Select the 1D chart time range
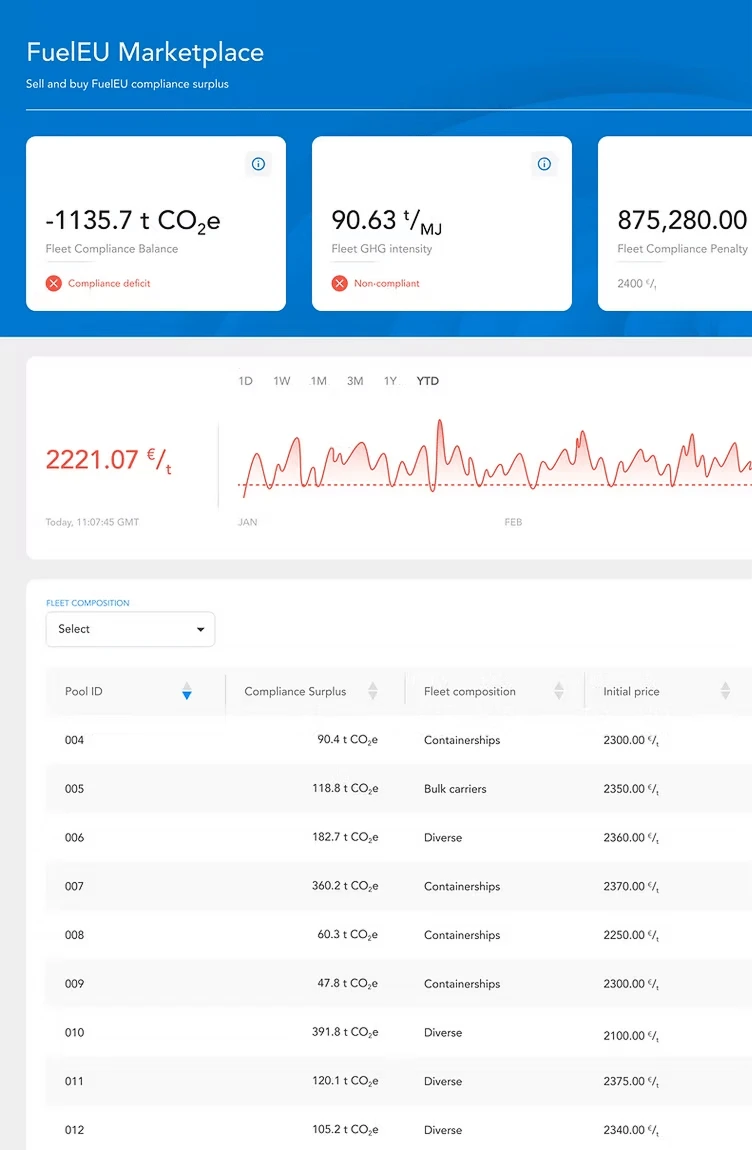752x1150 pixels. (x=245, y=381)
